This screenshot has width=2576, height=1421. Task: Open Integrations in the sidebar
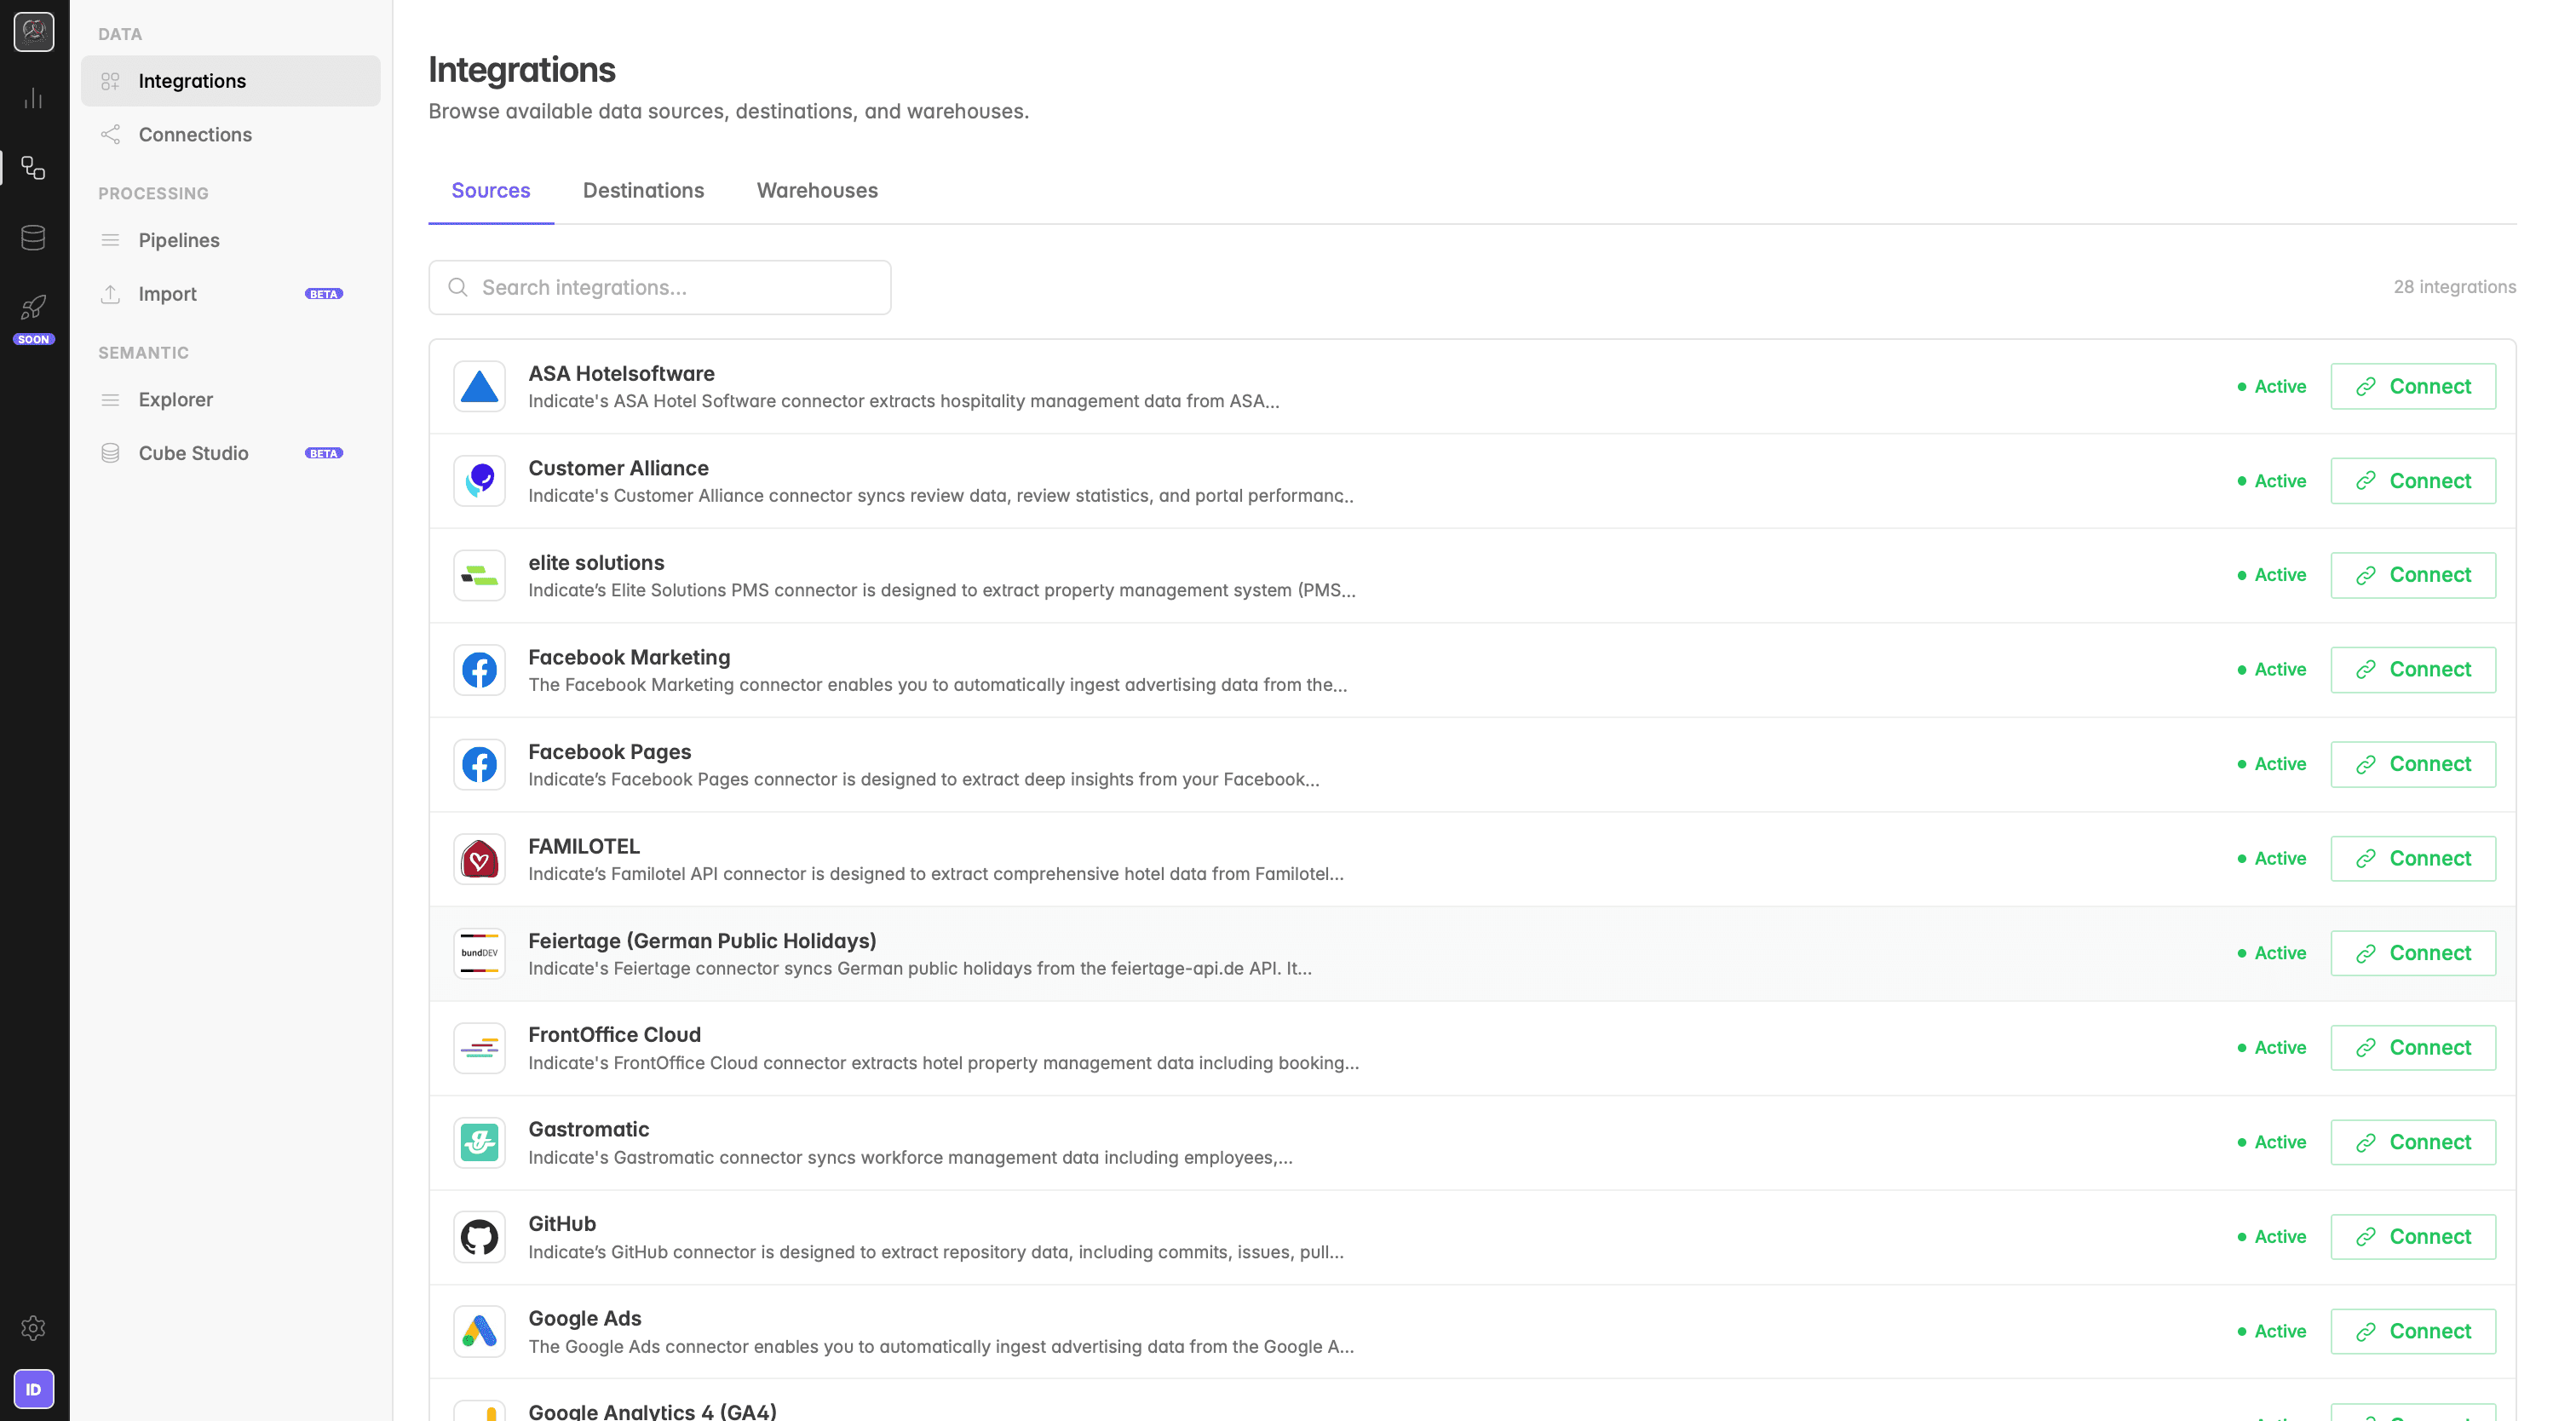pos(231,81)
